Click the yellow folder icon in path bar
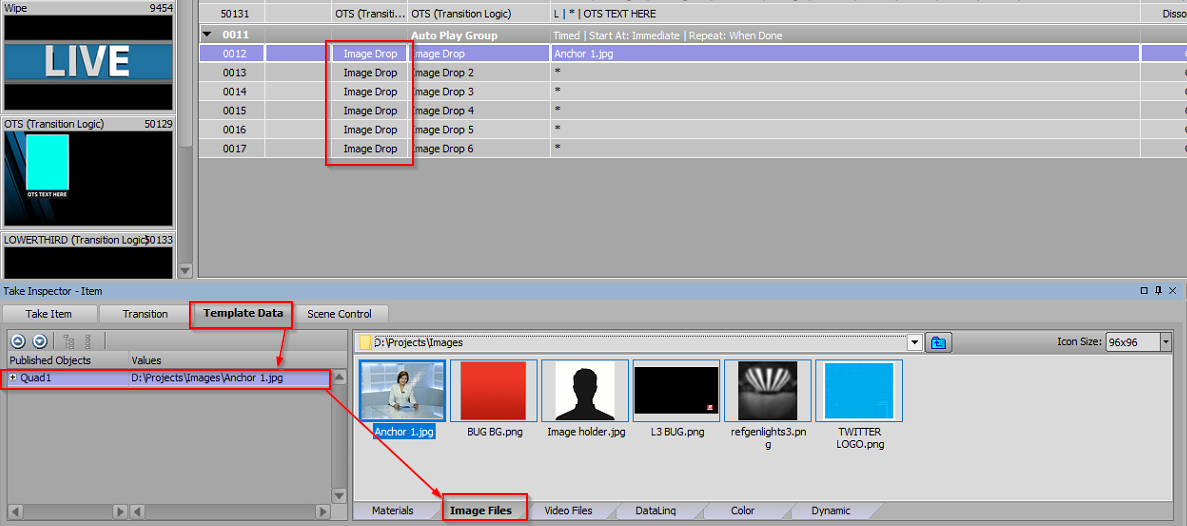1187x526 pixels. [365, 343]
